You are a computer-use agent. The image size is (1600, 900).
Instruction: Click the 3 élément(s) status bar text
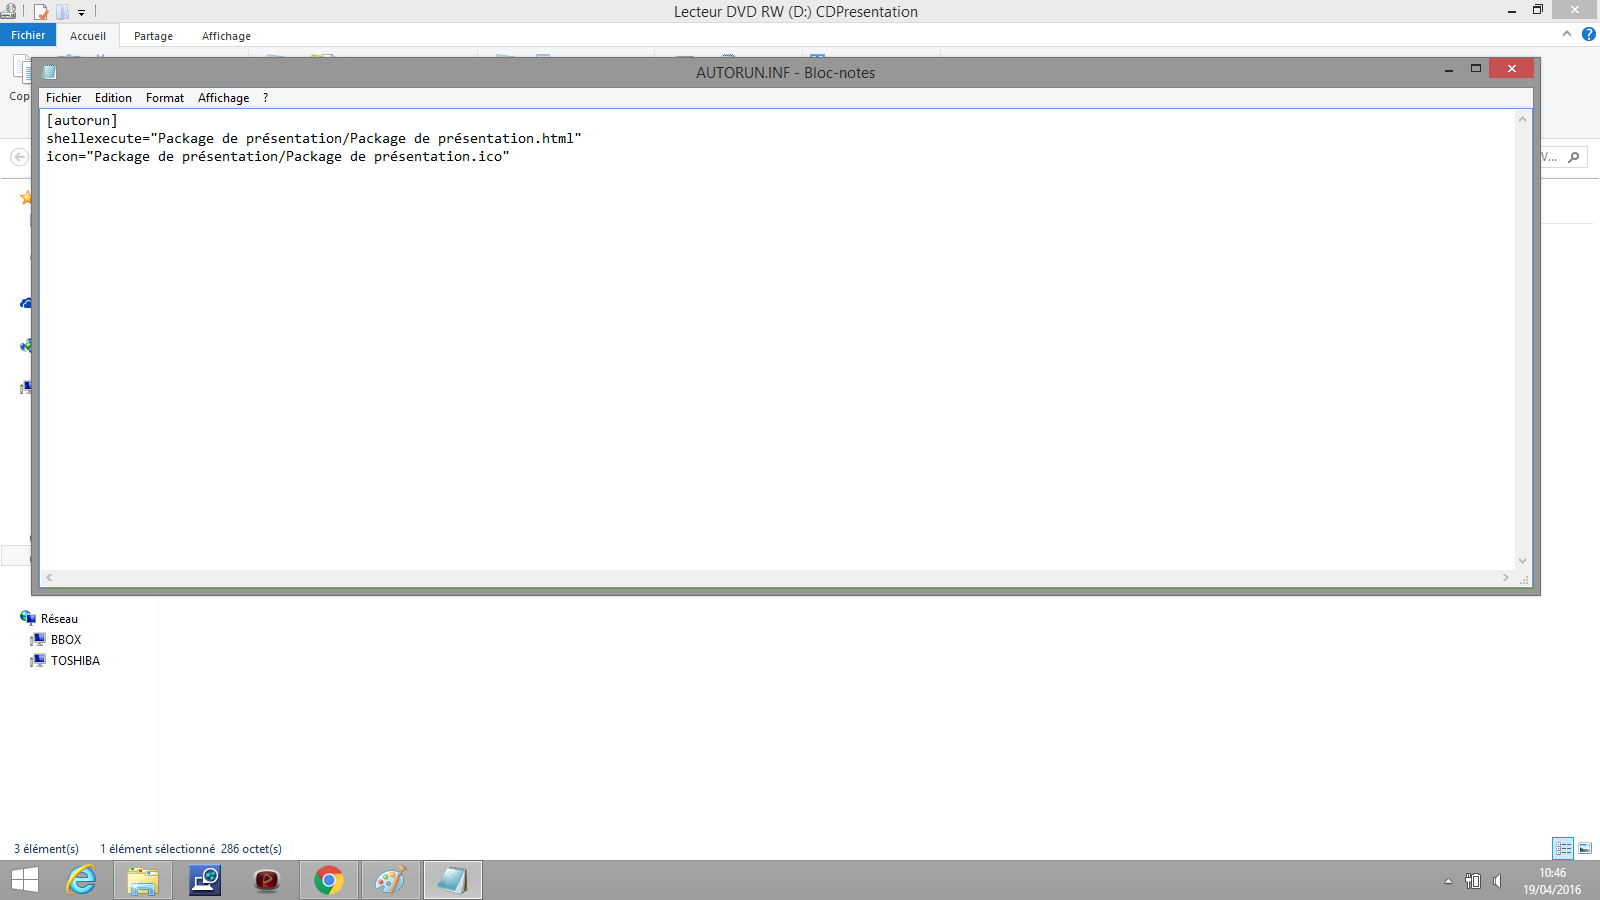pyautogui.click(x=46, y=849)
